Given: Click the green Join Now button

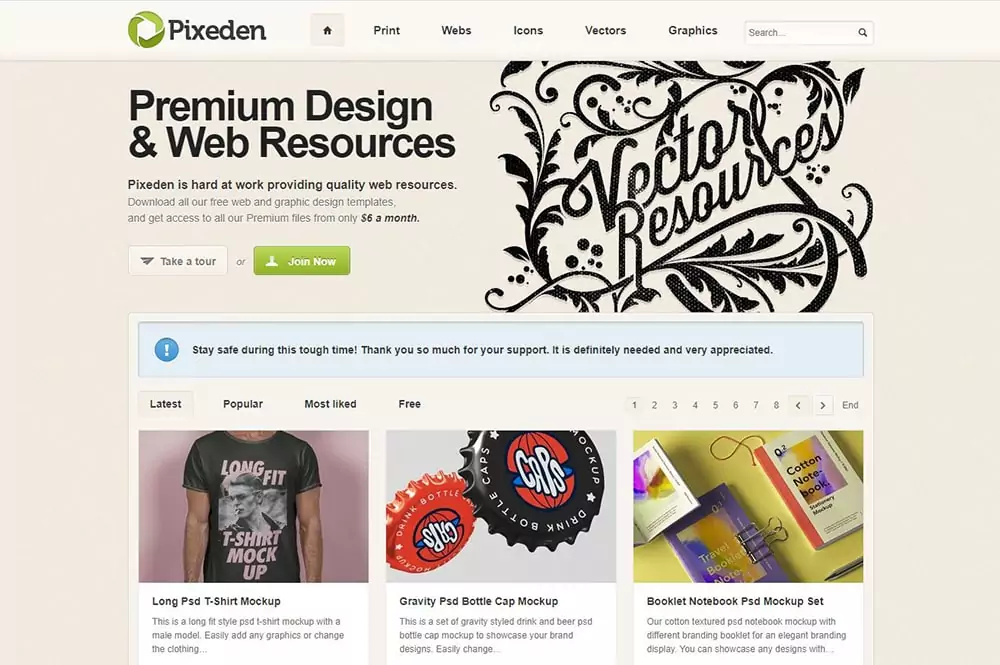Looking at the screenshot, I should [302, 261].
